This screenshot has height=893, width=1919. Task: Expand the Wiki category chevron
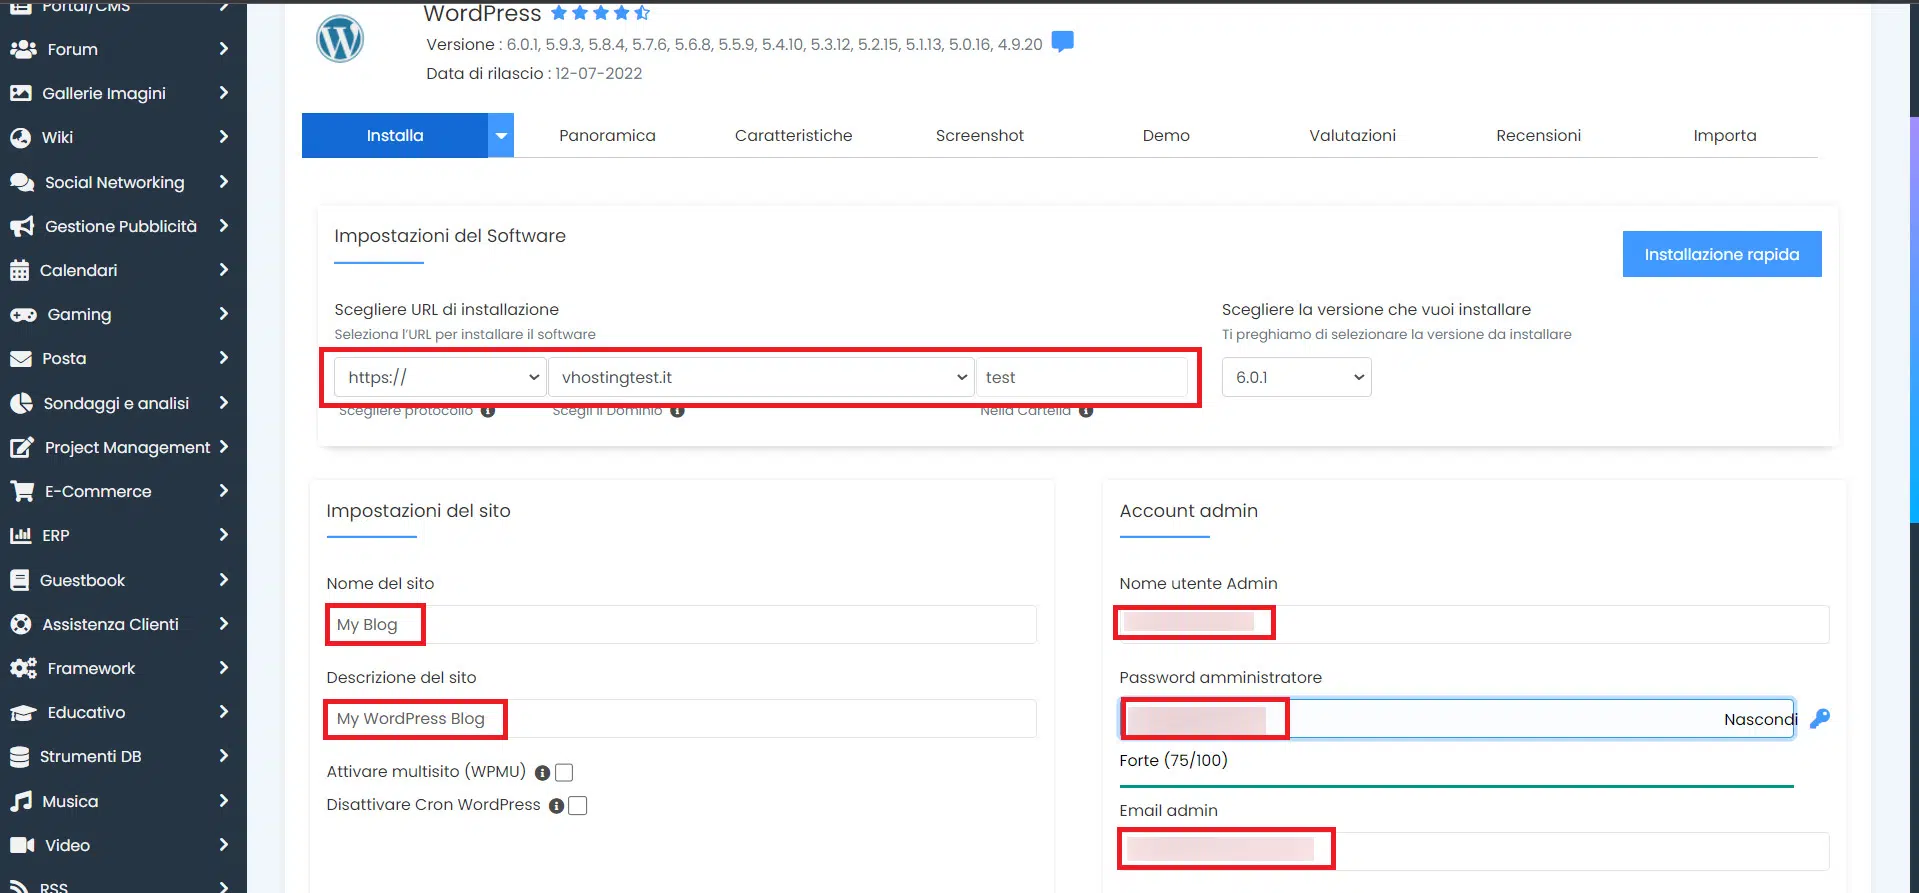[224, 137]
